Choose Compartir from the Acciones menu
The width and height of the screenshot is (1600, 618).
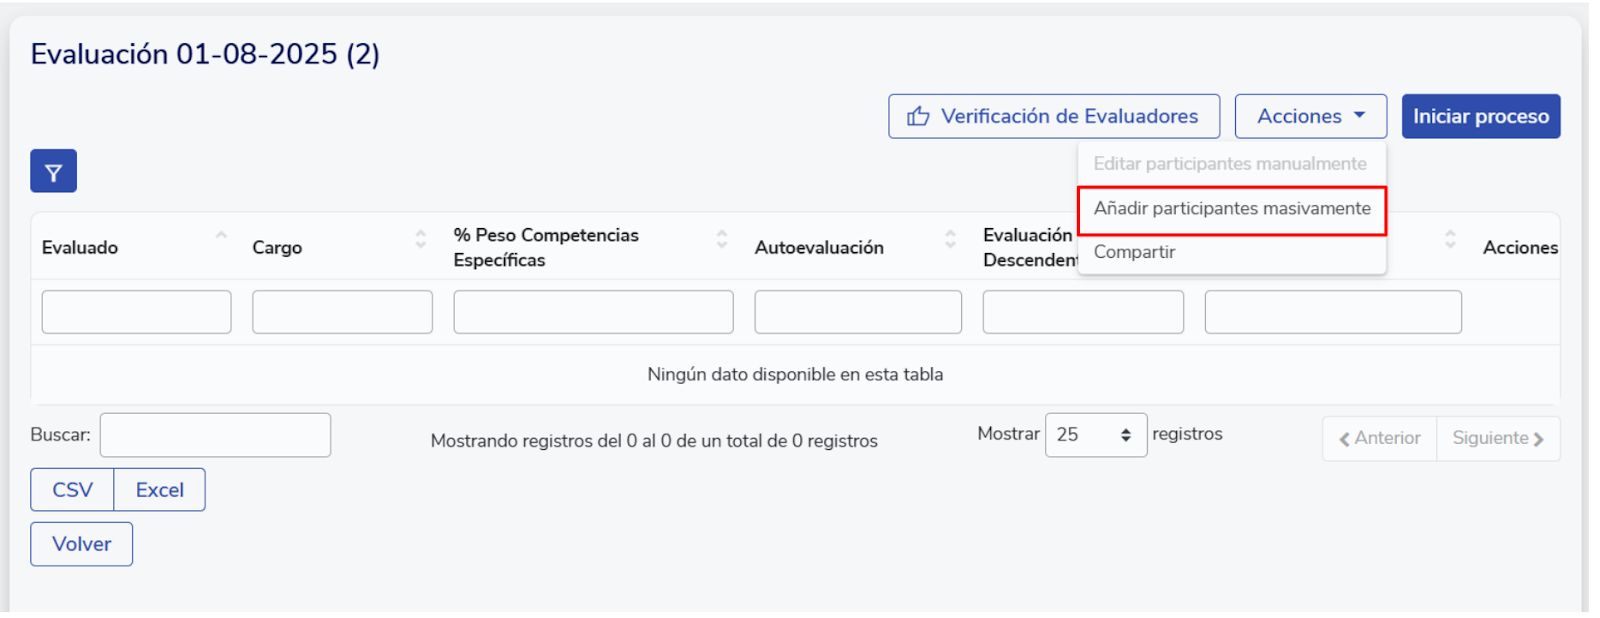click(x=1134, y=252)
